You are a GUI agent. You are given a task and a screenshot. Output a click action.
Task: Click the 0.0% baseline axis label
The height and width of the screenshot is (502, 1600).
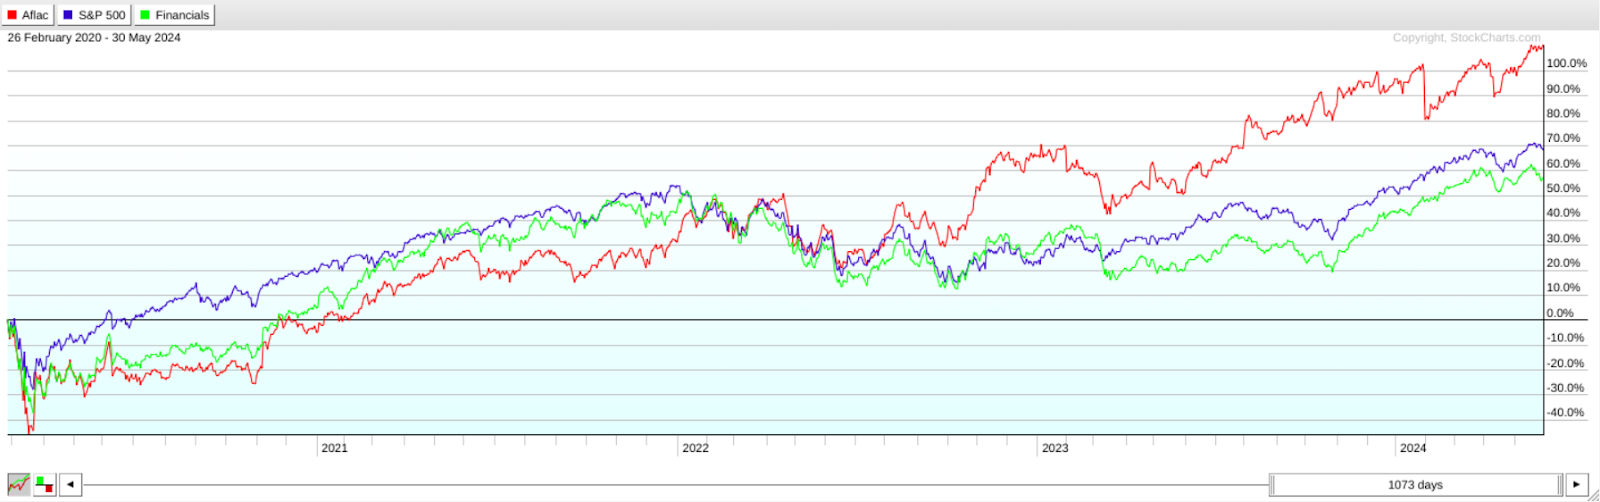[1560, 313]
